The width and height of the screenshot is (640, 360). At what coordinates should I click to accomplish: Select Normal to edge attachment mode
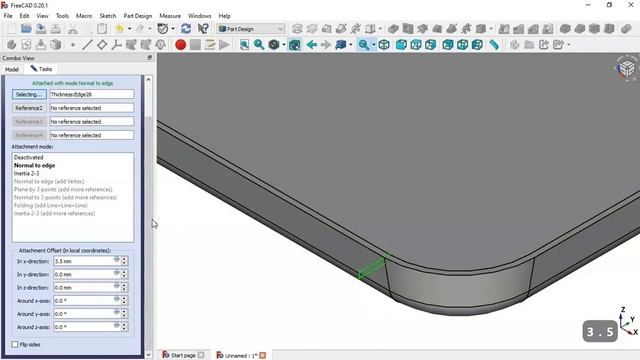[x=34, y=165]
